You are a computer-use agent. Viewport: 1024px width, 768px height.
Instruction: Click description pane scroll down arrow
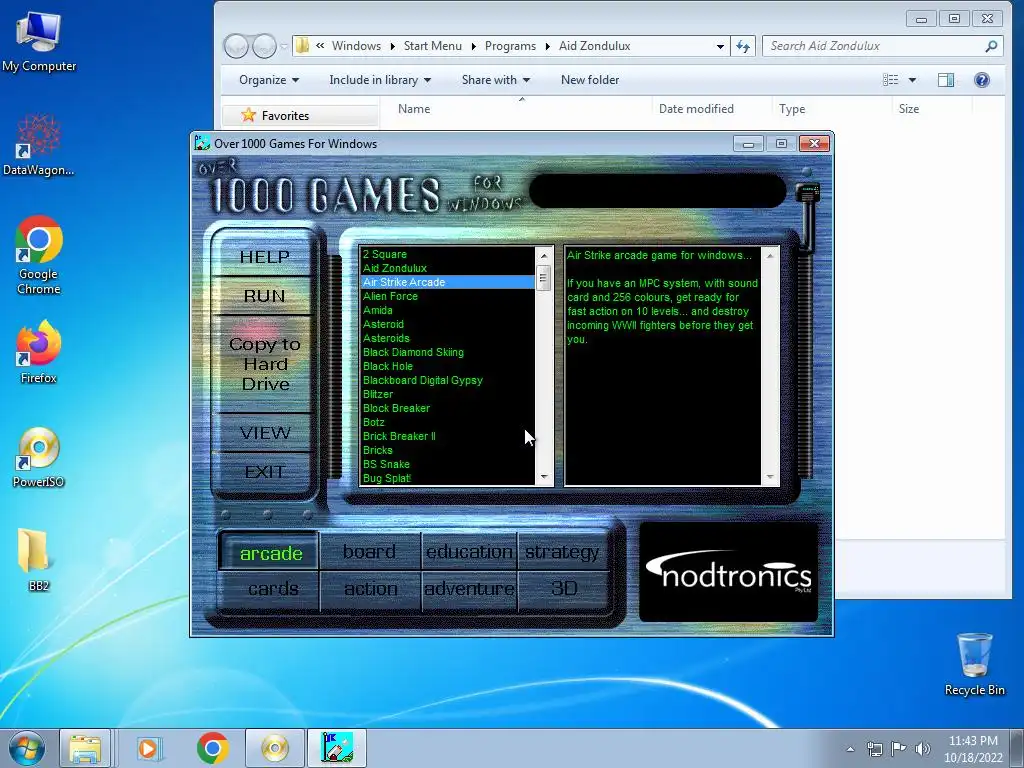click(x=770, y=477)
